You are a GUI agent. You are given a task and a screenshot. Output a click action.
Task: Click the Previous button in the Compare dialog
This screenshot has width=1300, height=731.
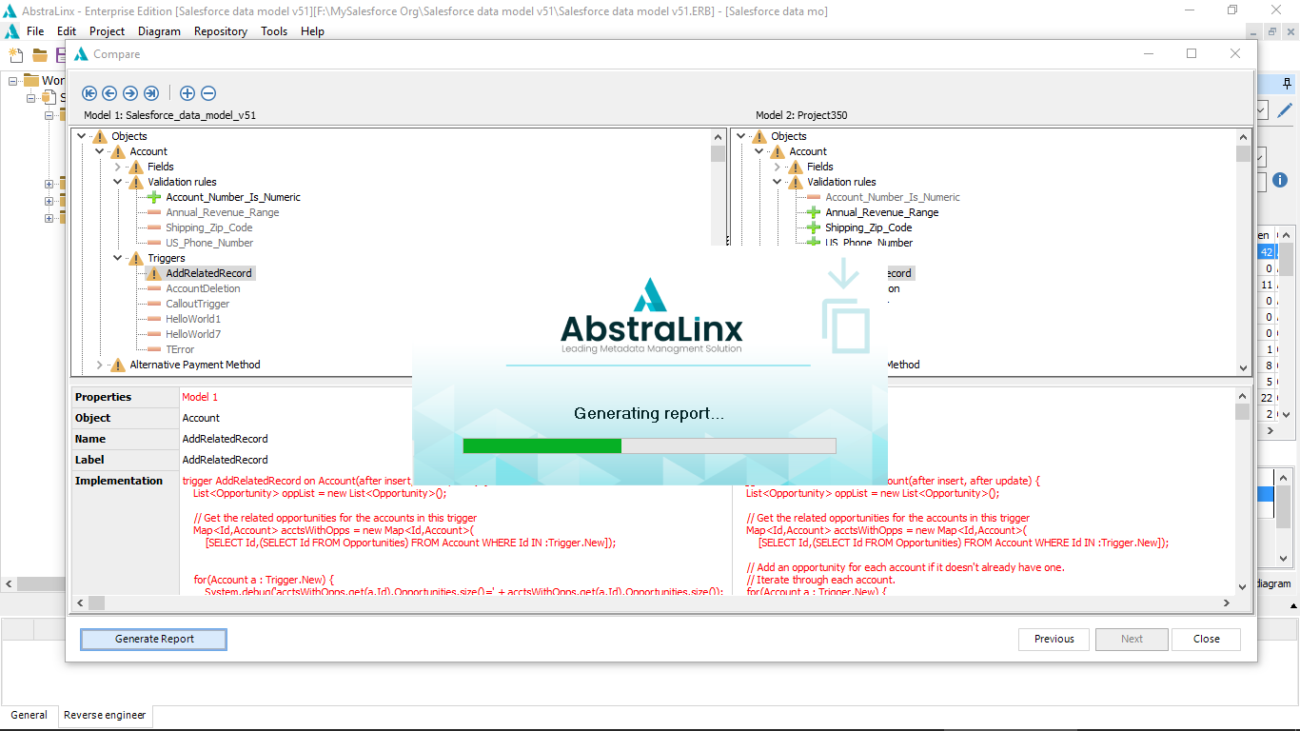[1053, 639]
